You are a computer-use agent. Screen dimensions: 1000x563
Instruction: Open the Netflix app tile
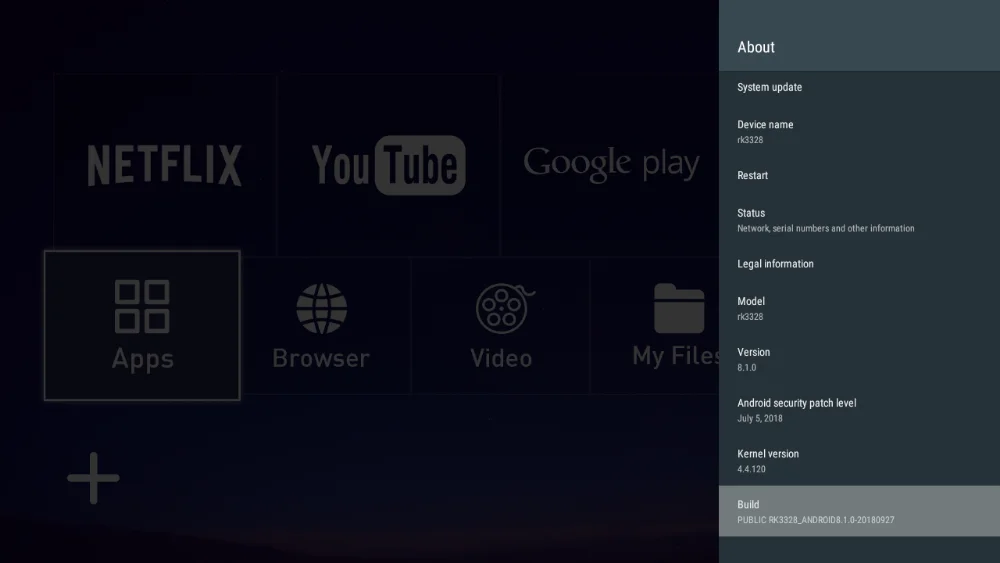pyautogui.click(x=165, y=165)
